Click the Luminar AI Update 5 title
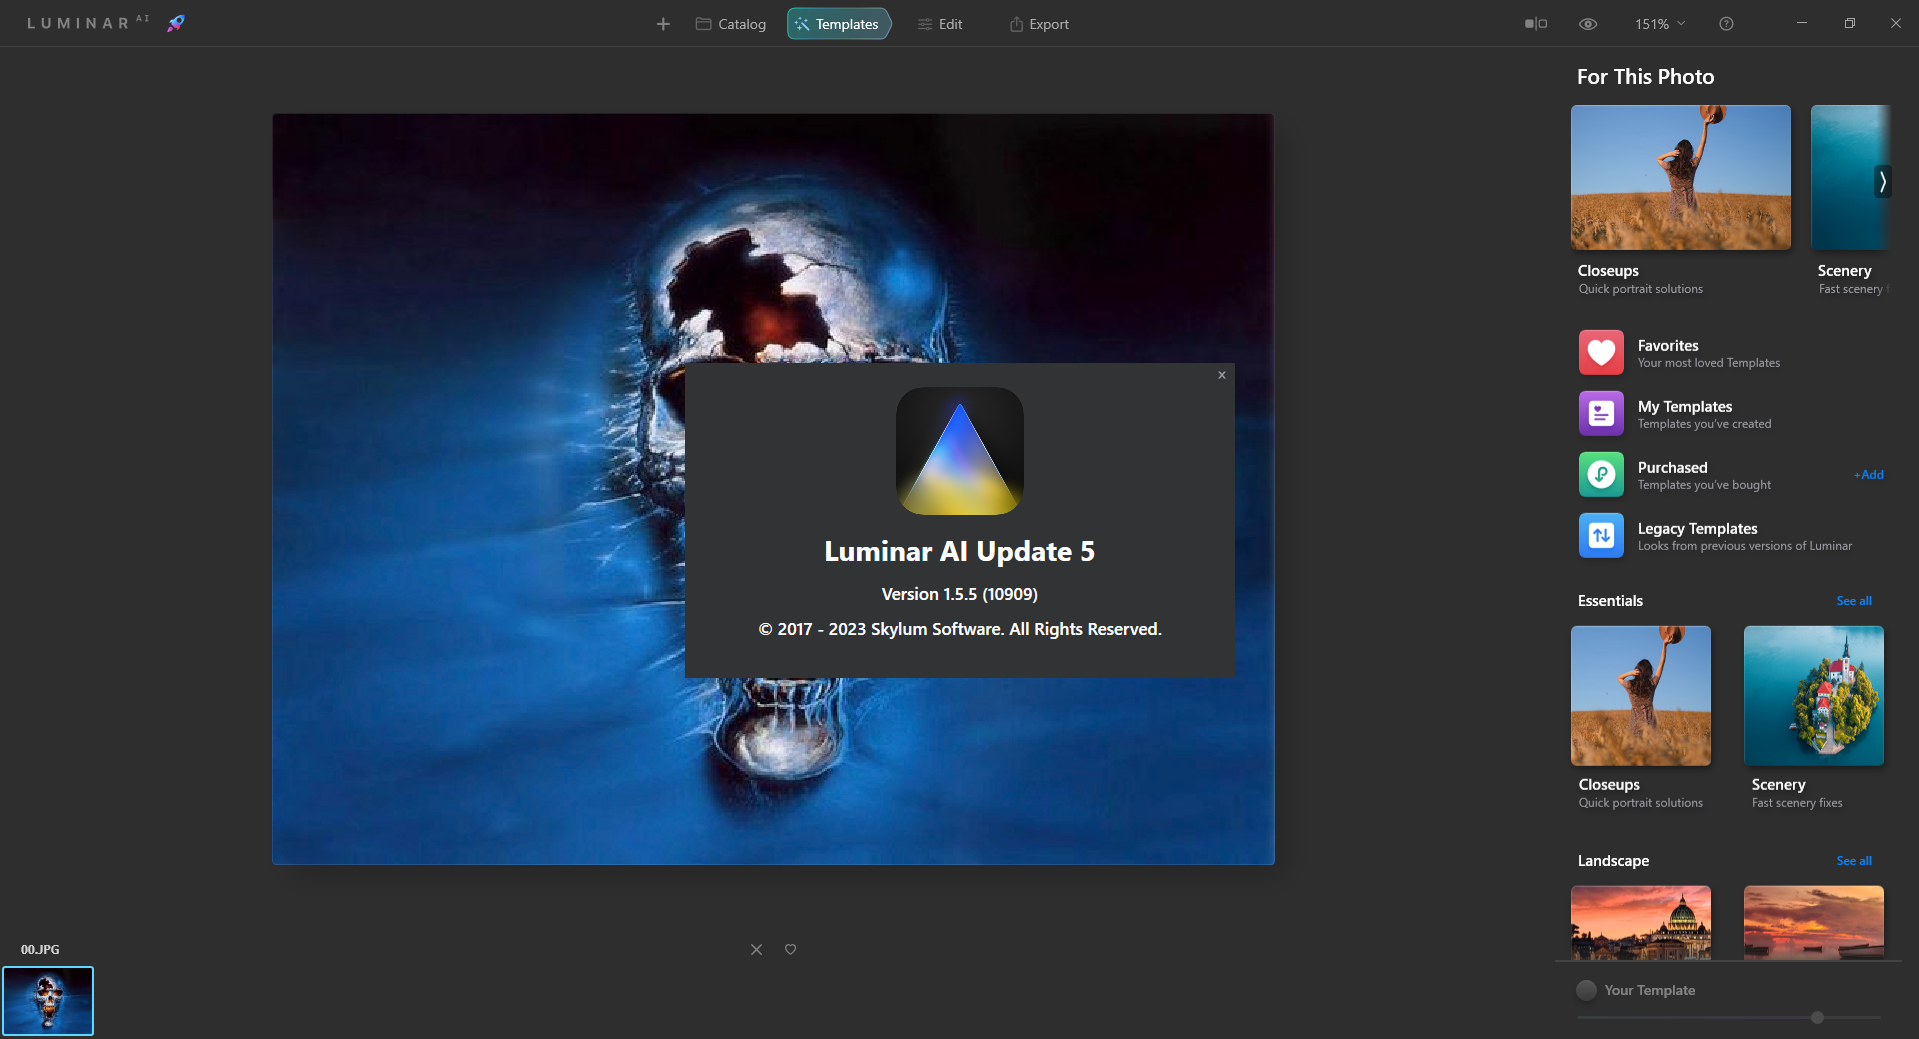The image size is (1919, 1039). 960,552
